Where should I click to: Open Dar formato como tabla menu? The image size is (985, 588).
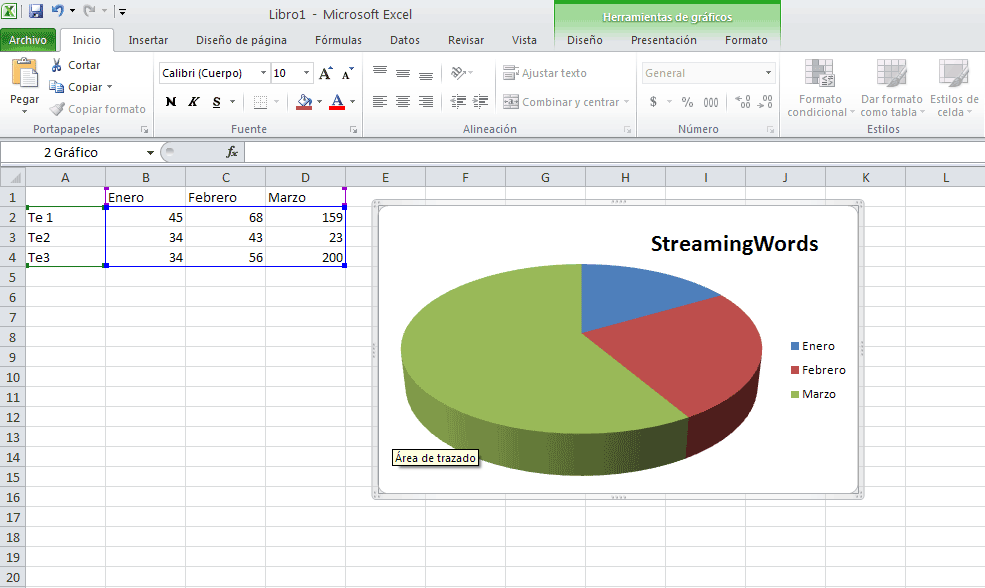tap(891, 87)
